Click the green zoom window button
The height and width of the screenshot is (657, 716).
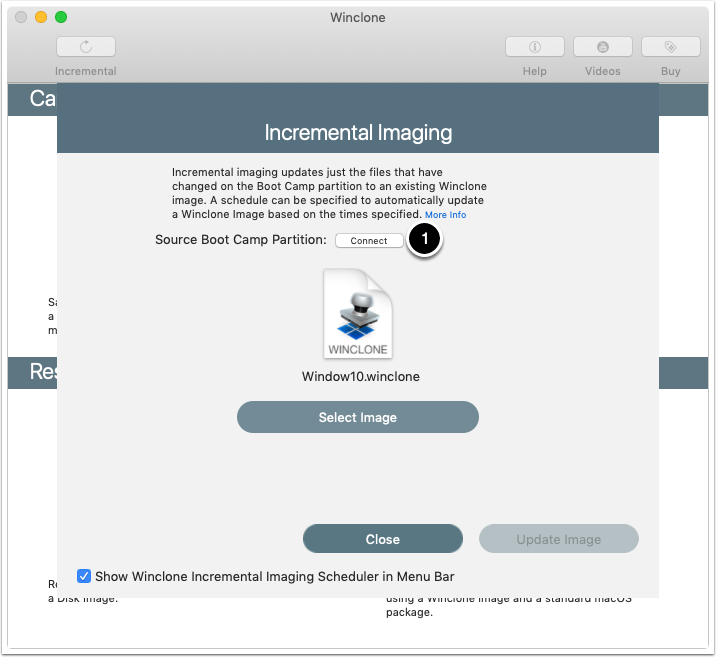pos(61,17)
